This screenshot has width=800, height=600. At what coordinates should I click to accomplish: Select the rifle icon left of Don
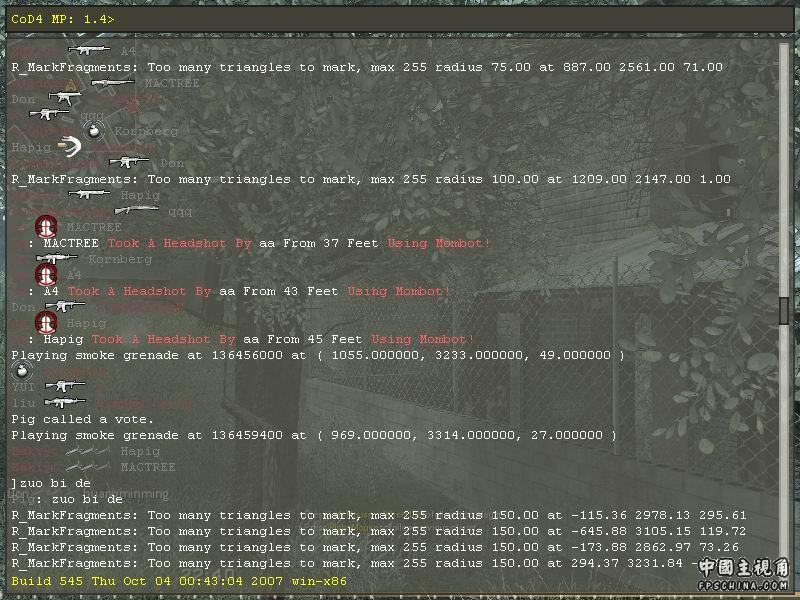[129, 162]
